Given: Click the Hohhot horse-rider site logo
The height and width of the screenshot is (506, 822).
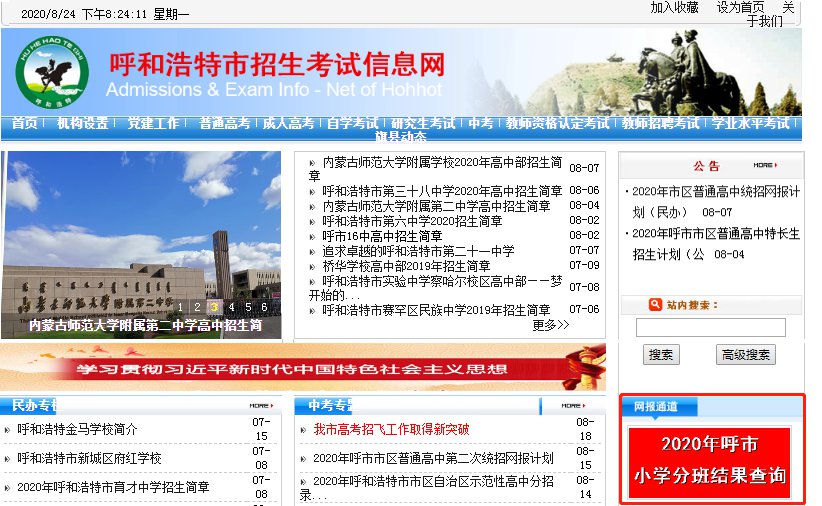Looking at the screenshot, I should [x=50, y=72].
